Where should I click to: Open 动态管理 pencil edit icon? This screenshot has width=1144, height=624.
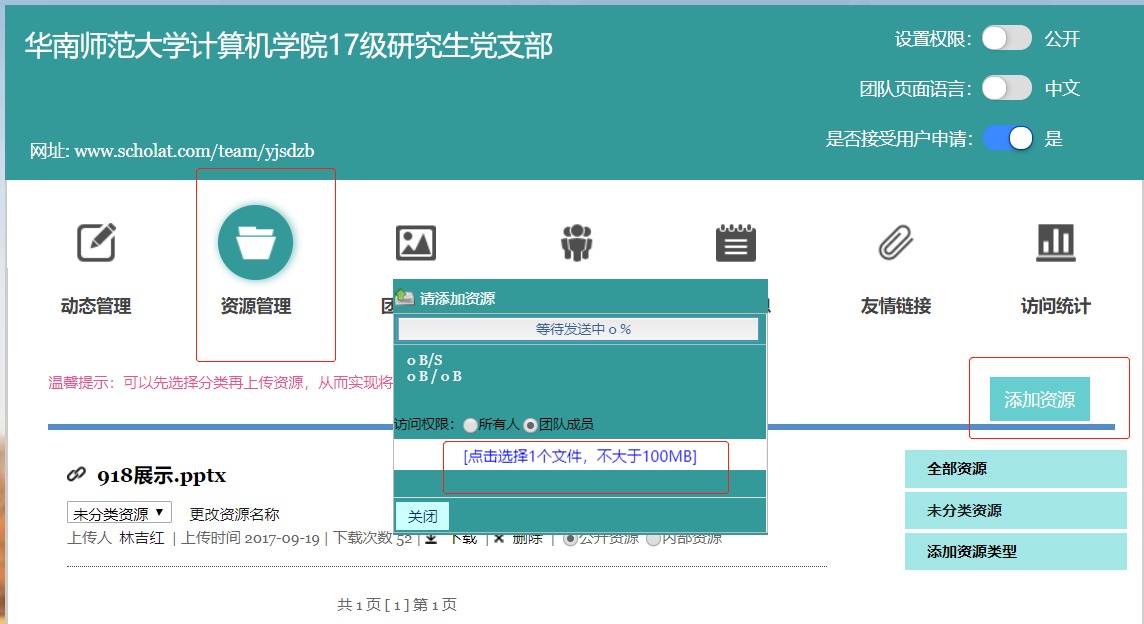pos(96,242)
